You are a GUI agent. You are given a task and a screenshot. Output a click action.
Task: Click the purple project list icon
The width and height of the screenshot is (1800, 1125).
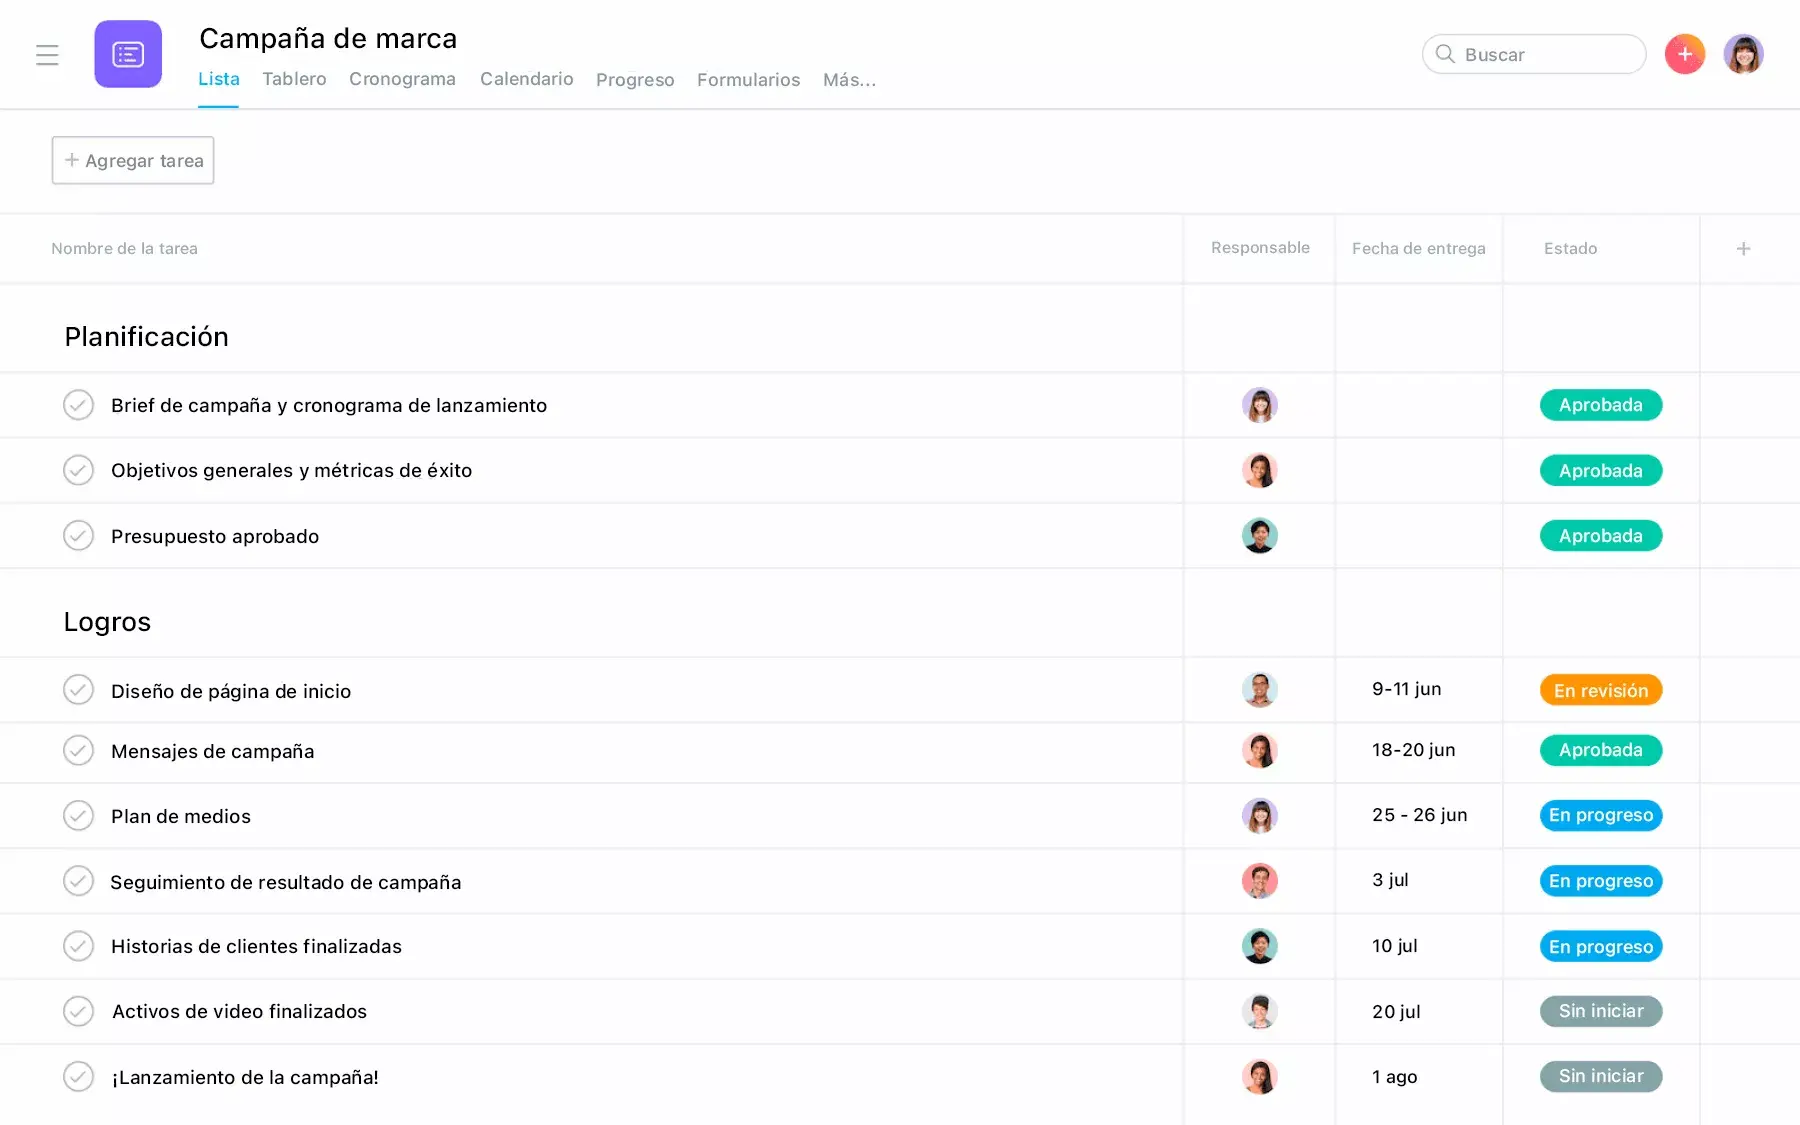(128, 54)
